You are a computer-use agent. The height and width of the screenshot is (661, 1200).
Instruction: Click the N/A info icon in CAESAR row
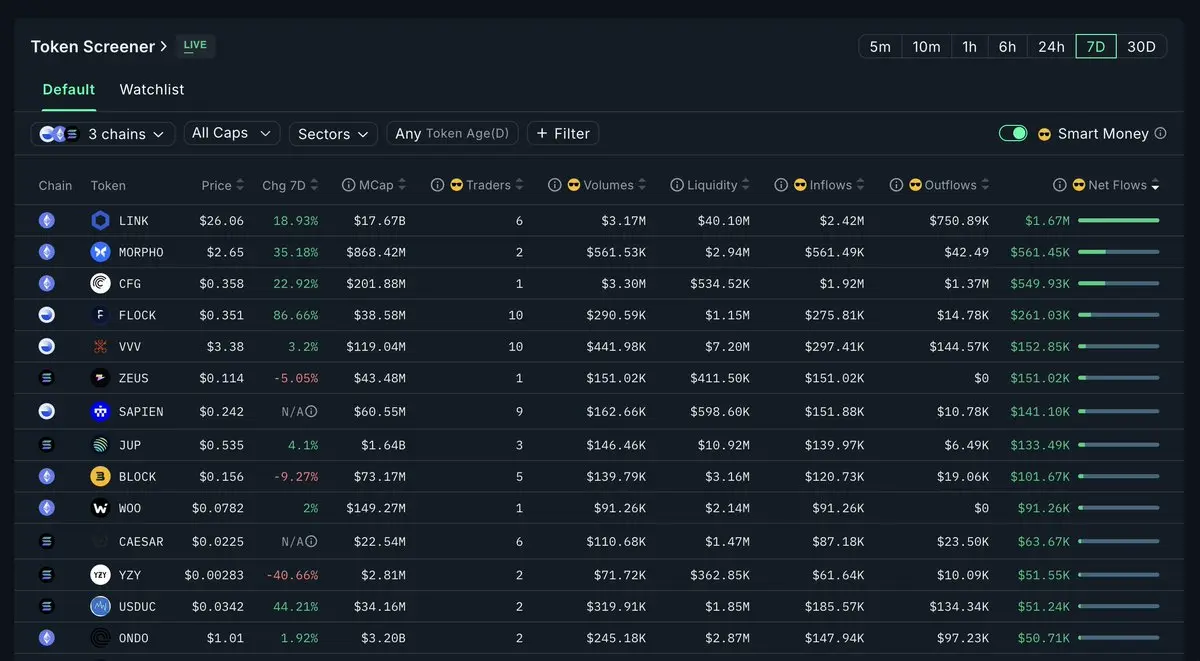click(311, 541)
